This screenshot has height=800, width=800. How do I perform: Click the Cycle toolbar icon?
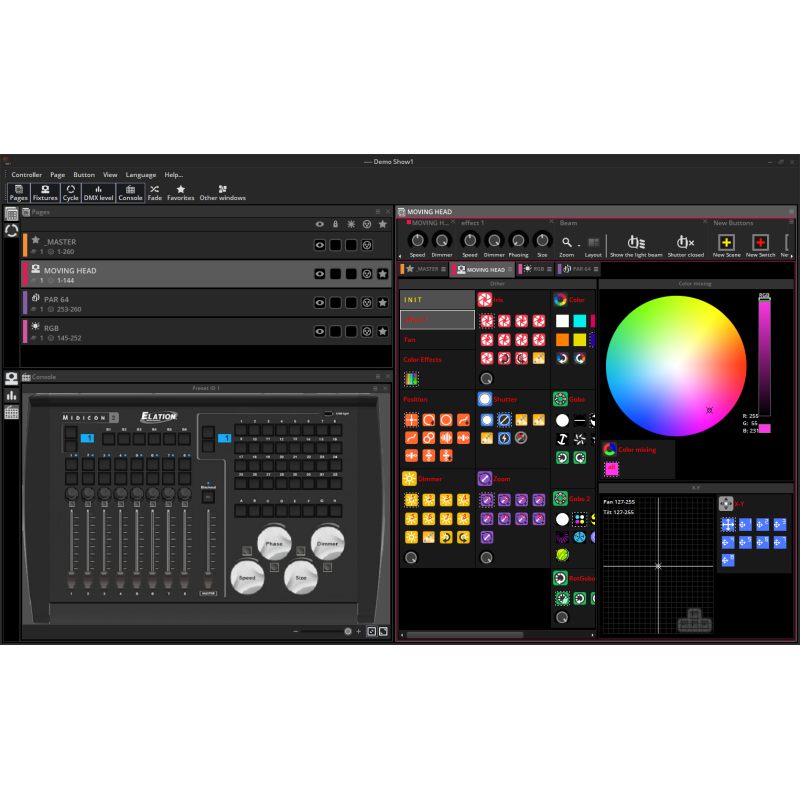(71, 192)
